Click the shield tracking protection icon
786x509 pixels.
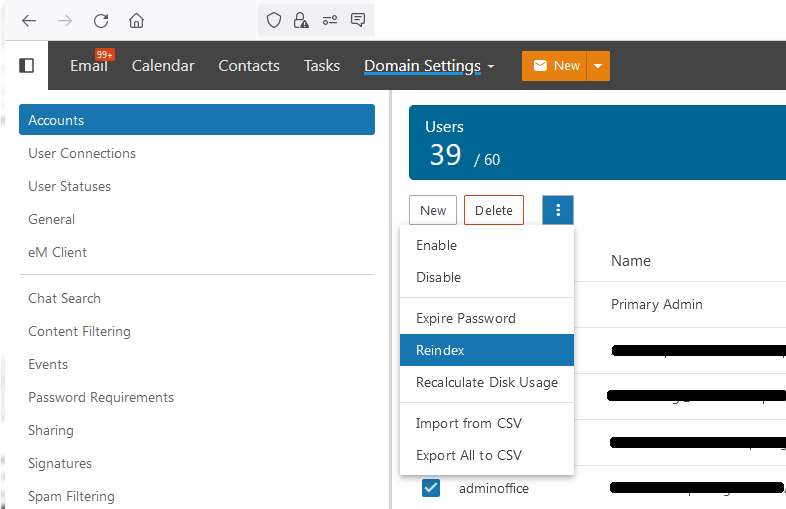(x=273, y=20)
